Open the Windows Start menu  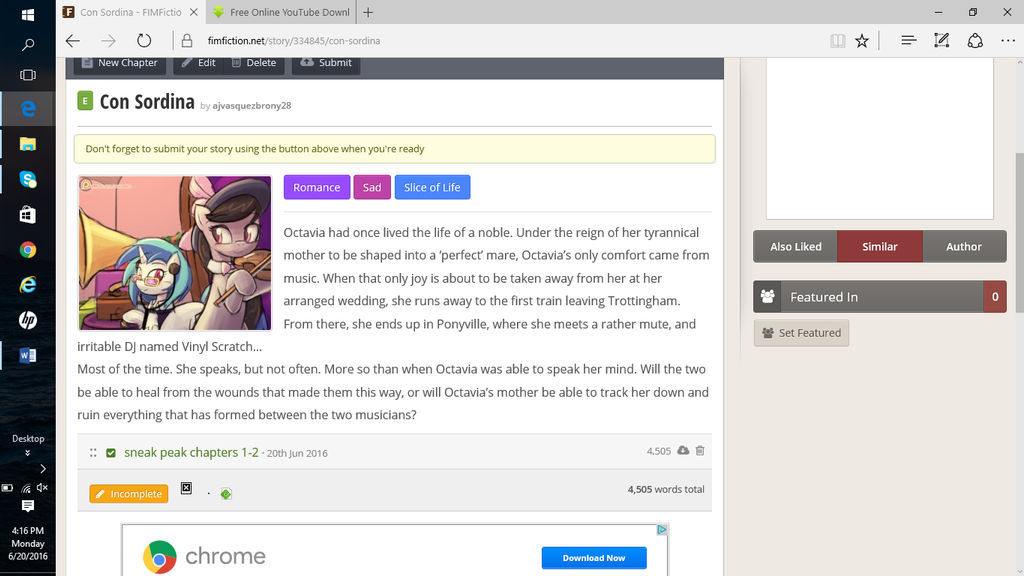click(27, 14)
